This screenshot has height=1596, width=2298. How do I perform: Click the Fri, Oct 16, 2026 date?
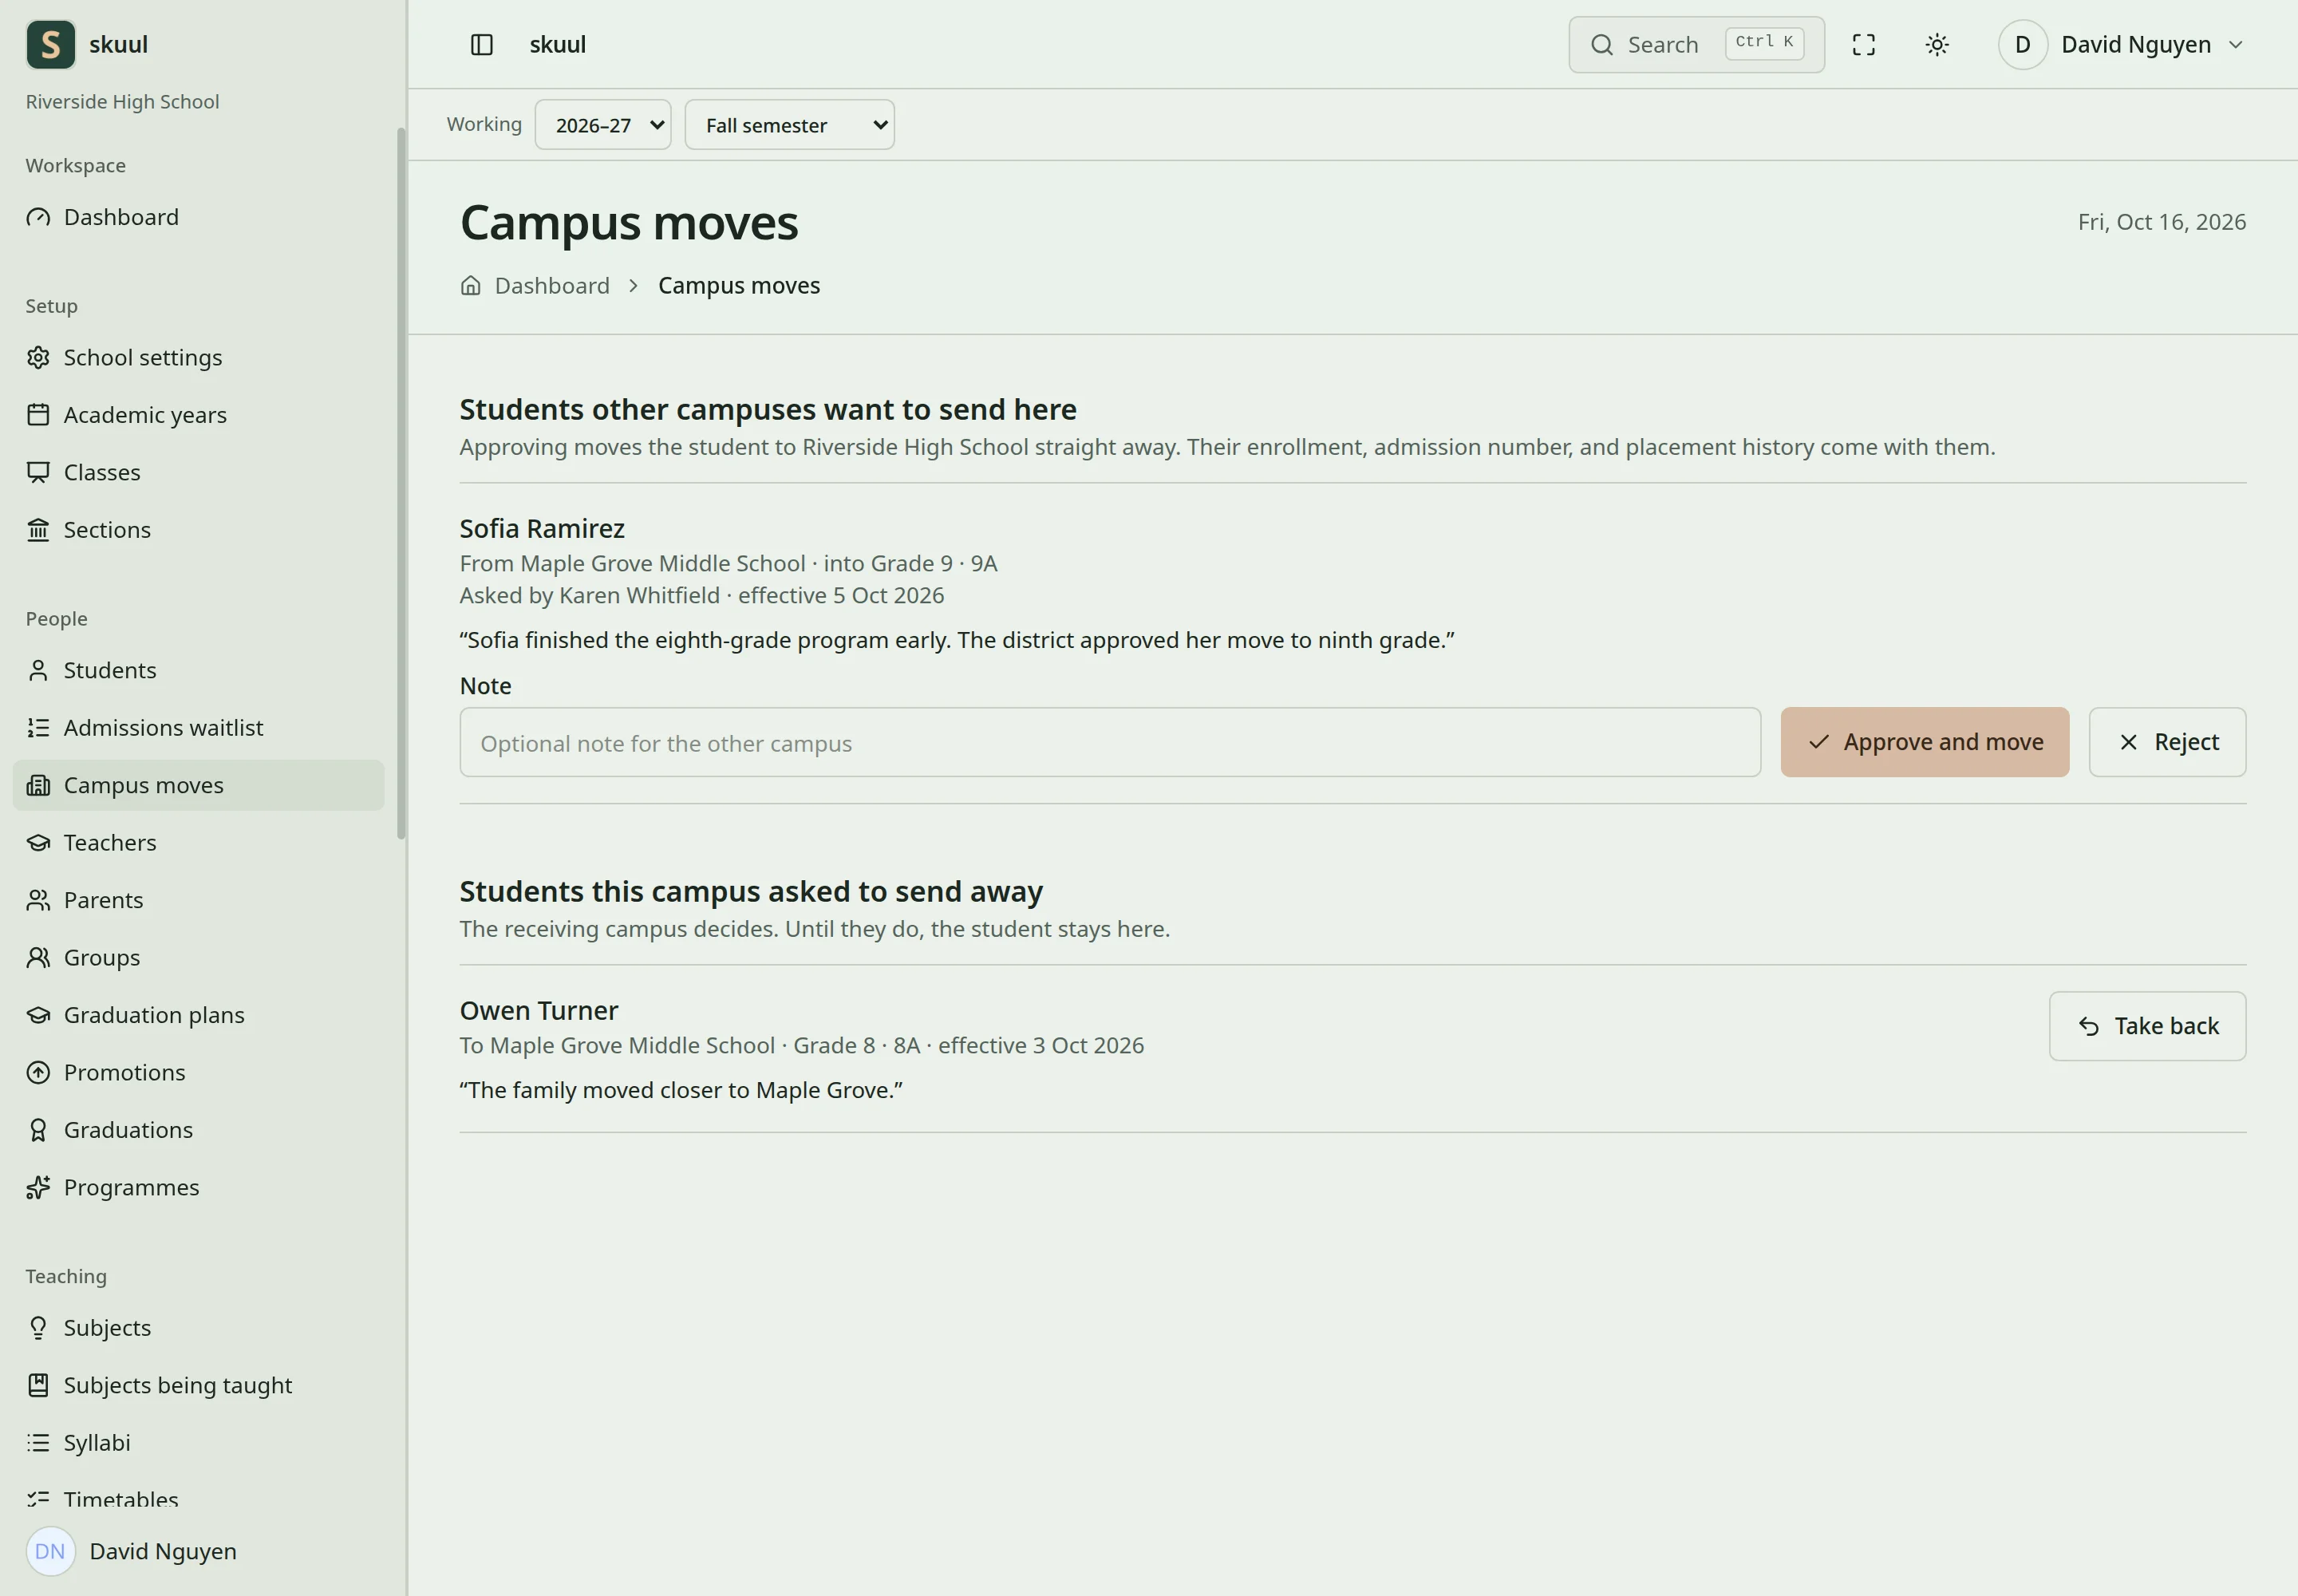tap(2162, 222)
